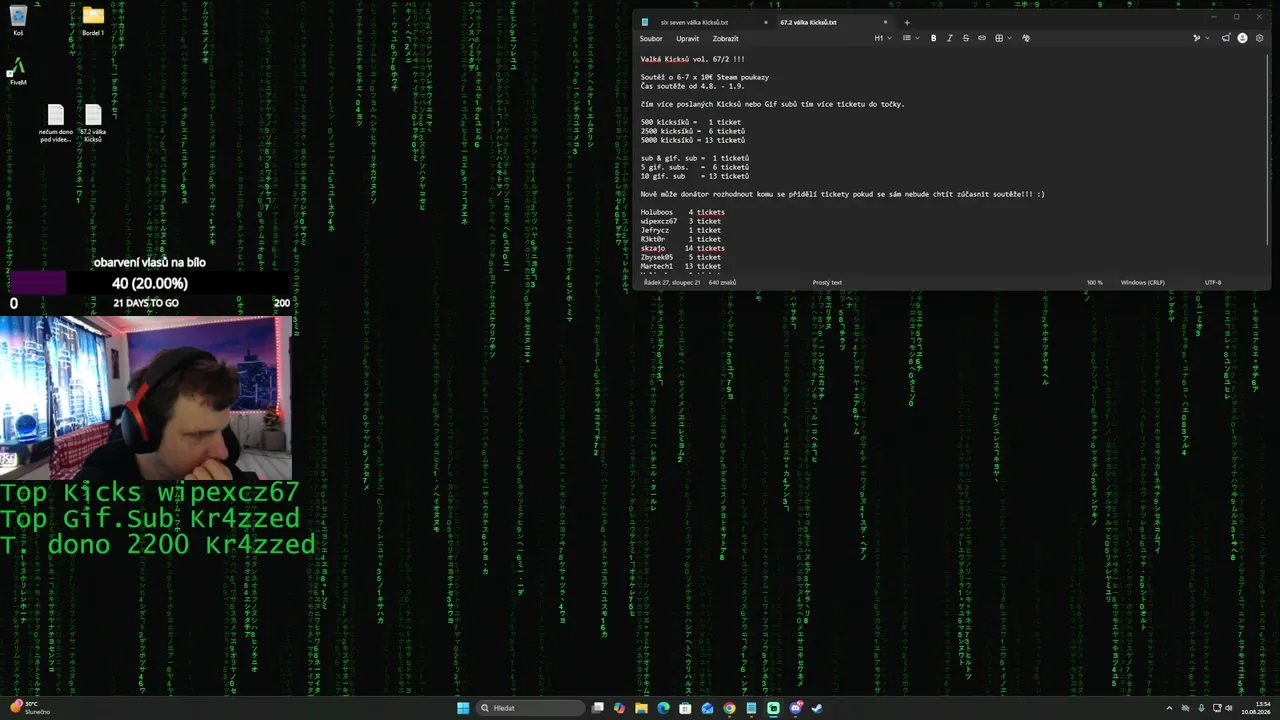Open the Zobrazit menu
The image size is (1280, 720).
point(725,38)
